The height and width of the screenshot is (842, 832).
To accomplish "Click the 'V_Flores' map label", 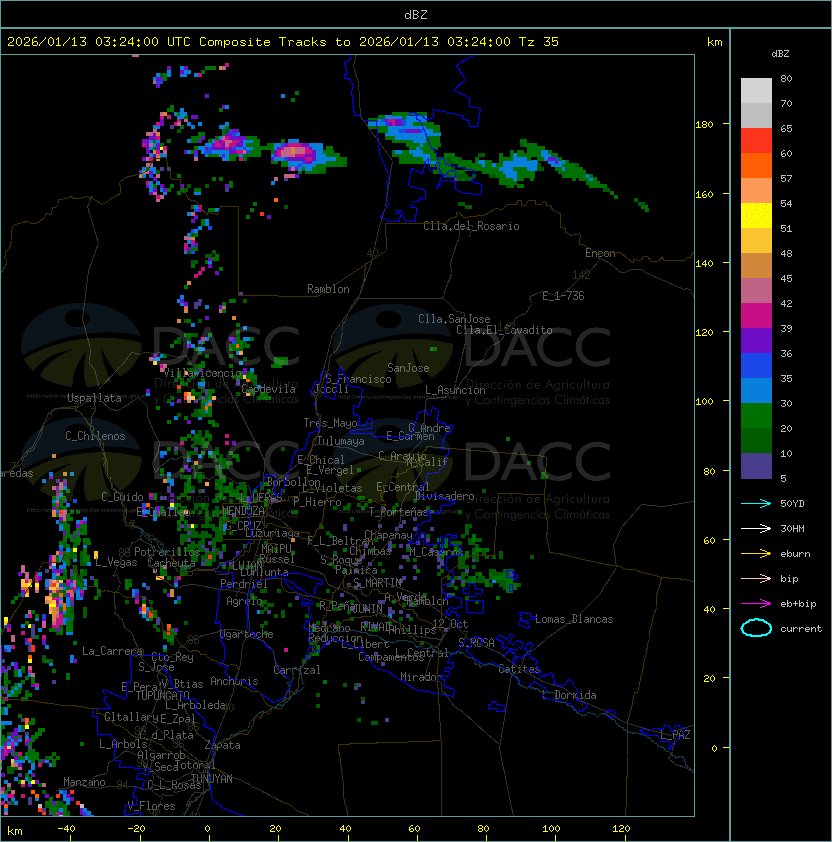I will [151, 806].
